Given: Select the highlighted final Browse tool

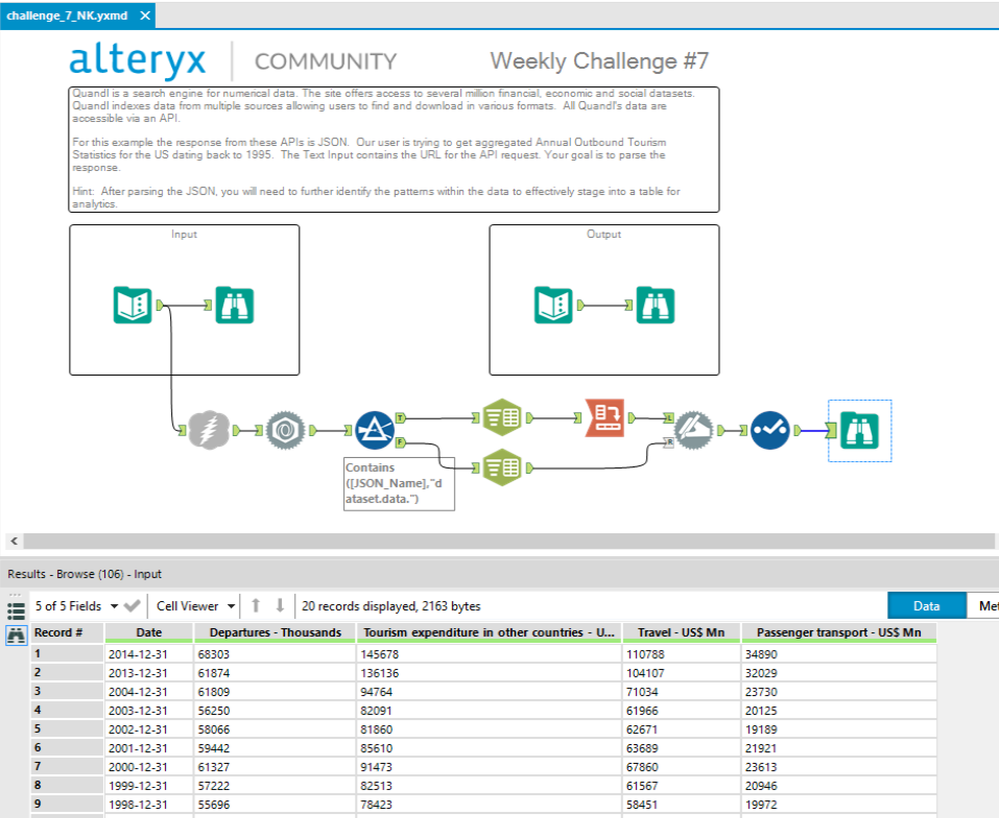Looking at the screenshot, I should pos(859,431).
